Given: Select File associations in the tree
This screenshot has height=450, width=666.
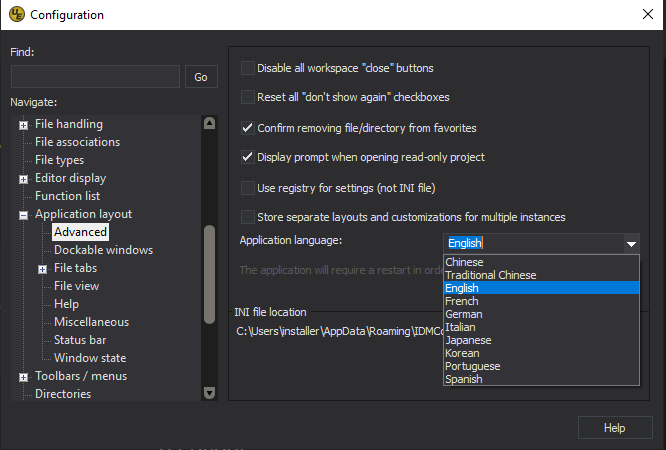Looking at the screenshot, I should click(x=77, y=142).
